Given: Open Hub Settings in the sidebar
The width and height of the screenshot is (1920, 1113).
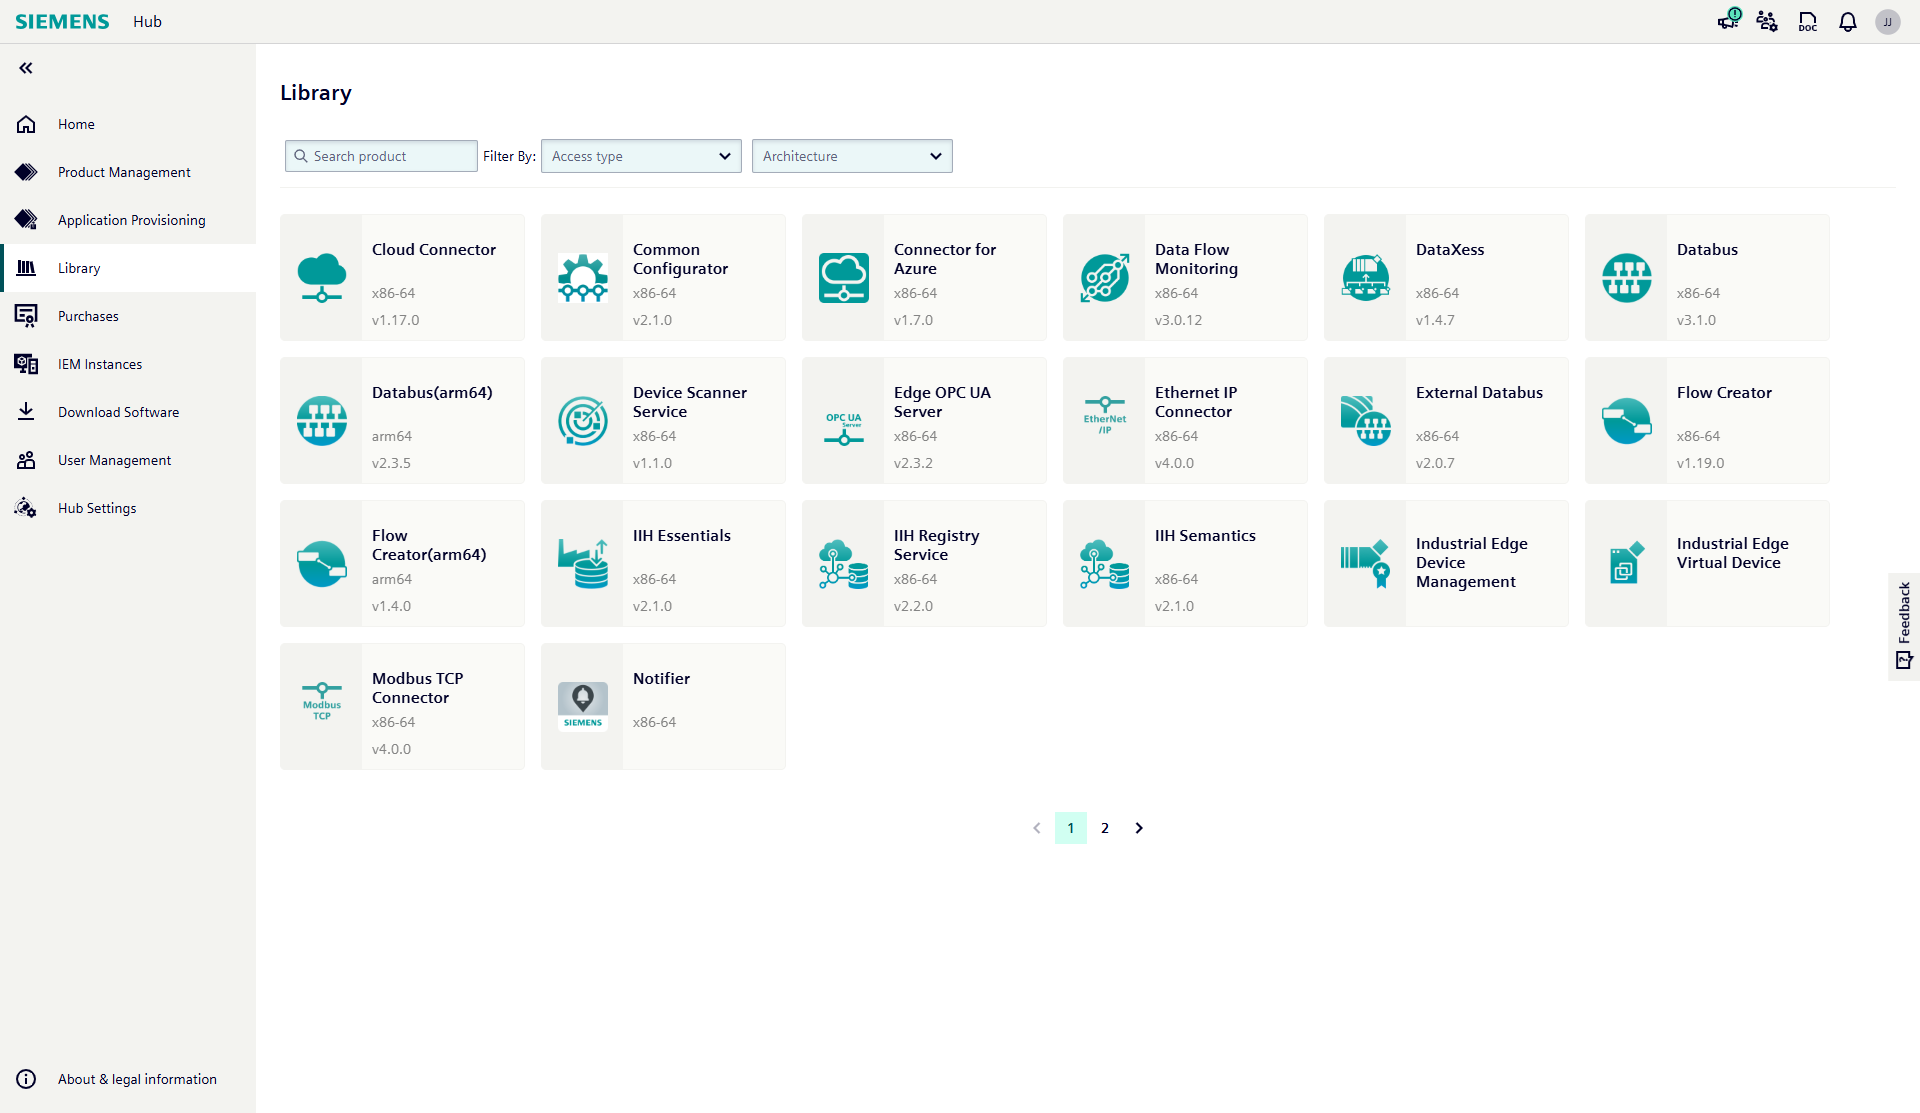Looking at the screenshot, I should tap(128, 508).
